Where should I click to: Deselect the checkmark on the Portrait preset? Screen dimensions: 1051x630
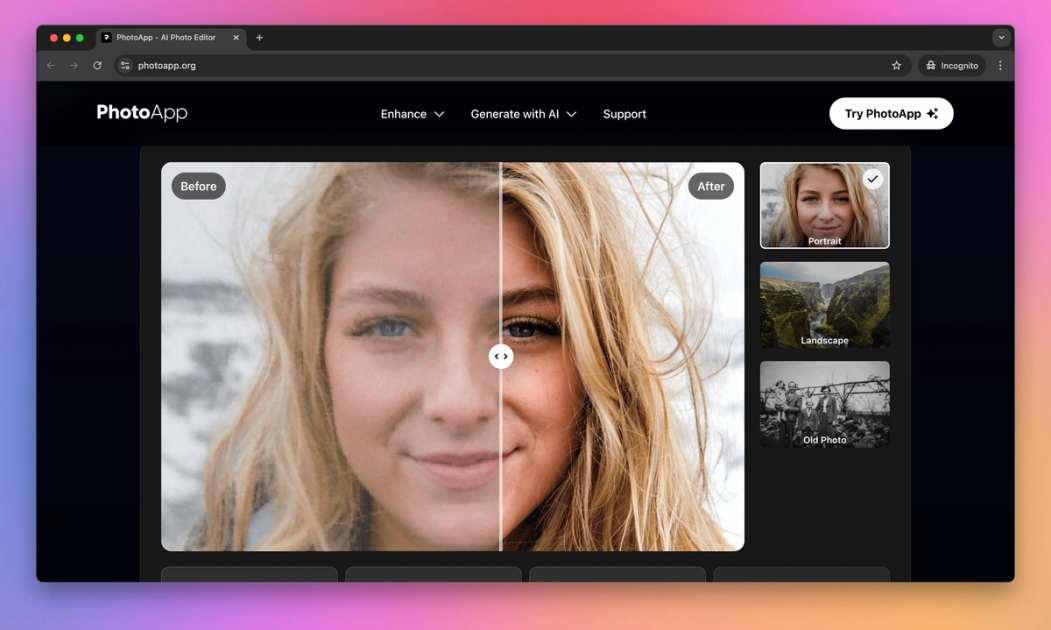pos(872,179)
